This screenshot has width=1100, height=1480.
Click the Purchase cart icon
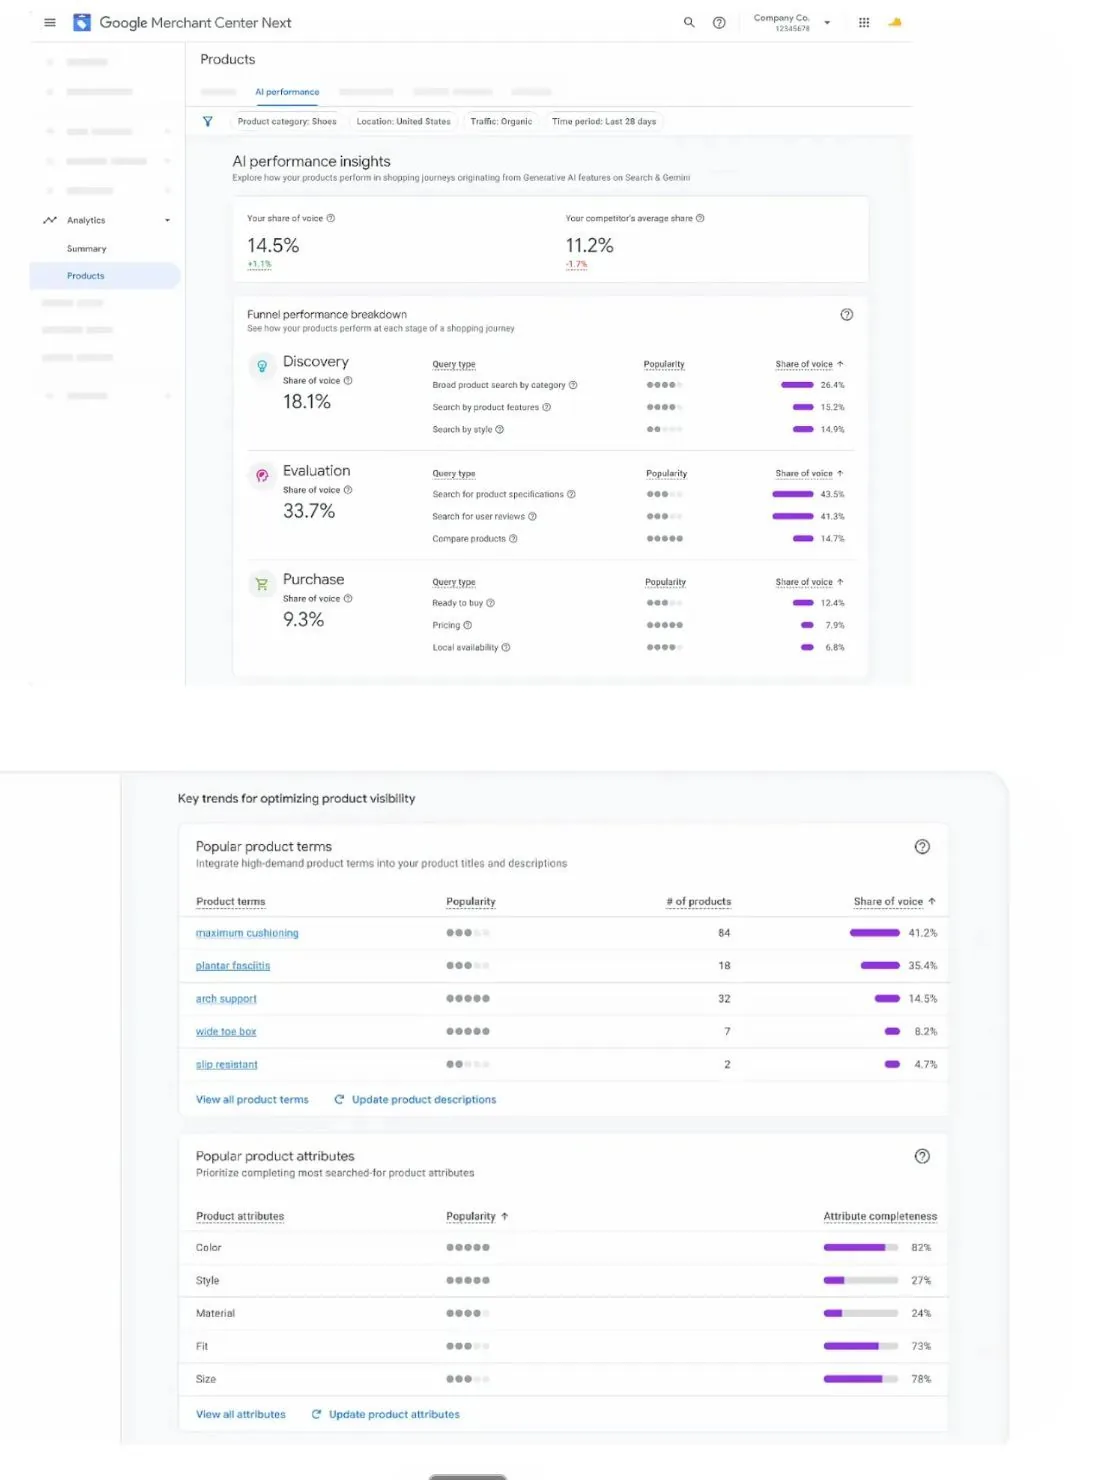[262, 584]
